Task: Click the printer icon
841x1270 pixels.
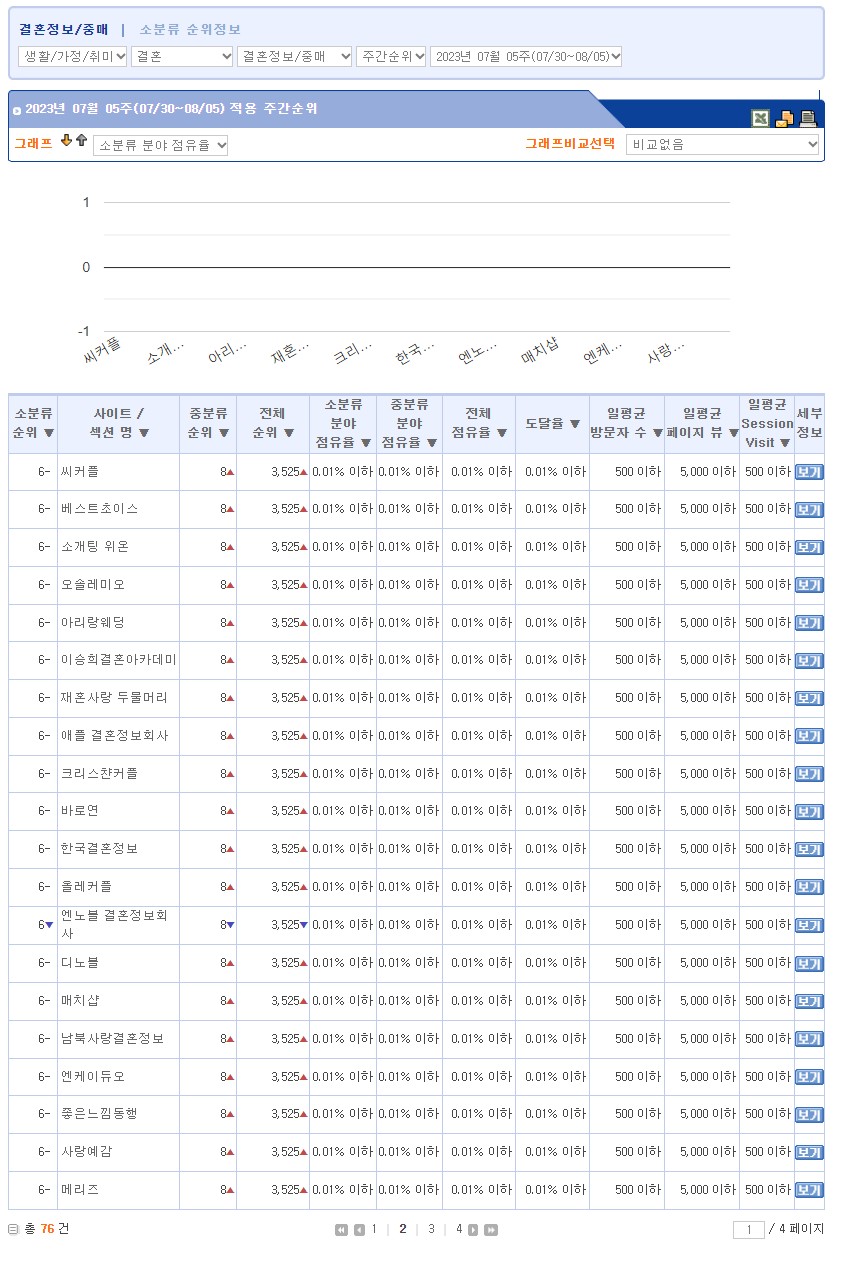Action: (x=808, y=119)
